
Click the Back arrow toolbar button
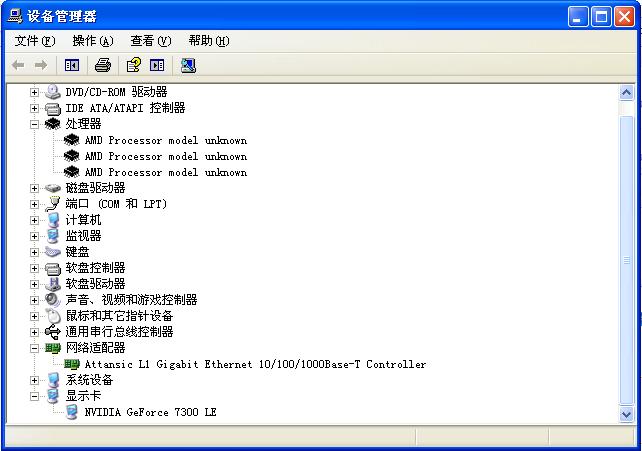[x=18, y=65]
